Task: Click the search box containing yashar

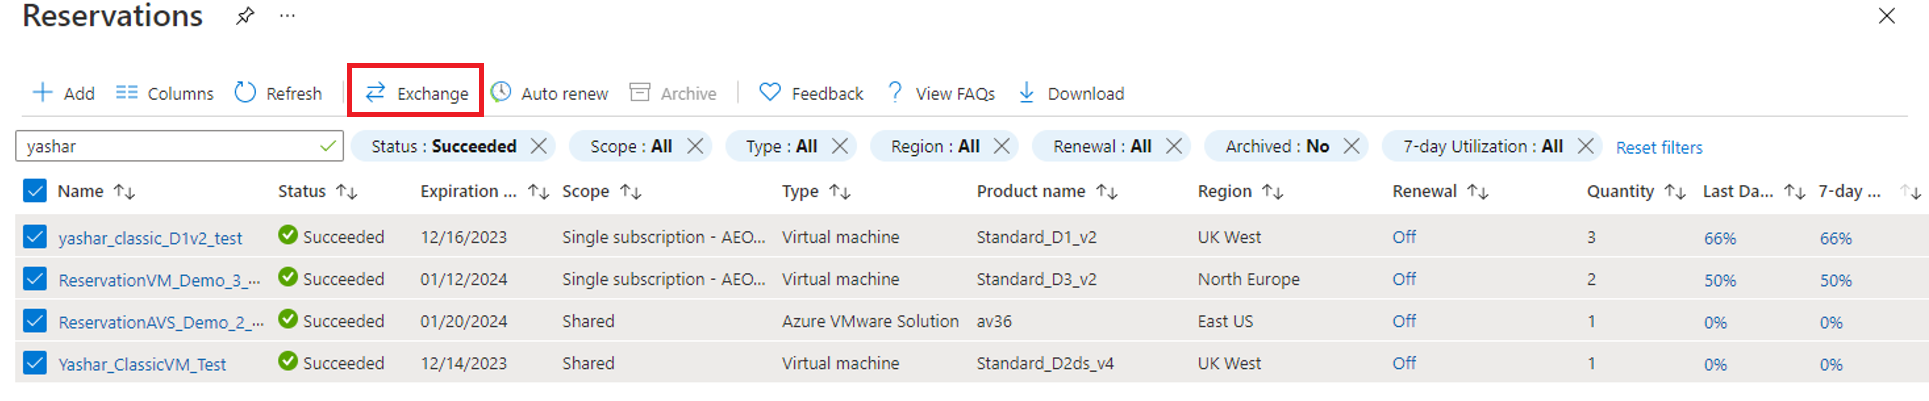Action: (x=170, y=146)
